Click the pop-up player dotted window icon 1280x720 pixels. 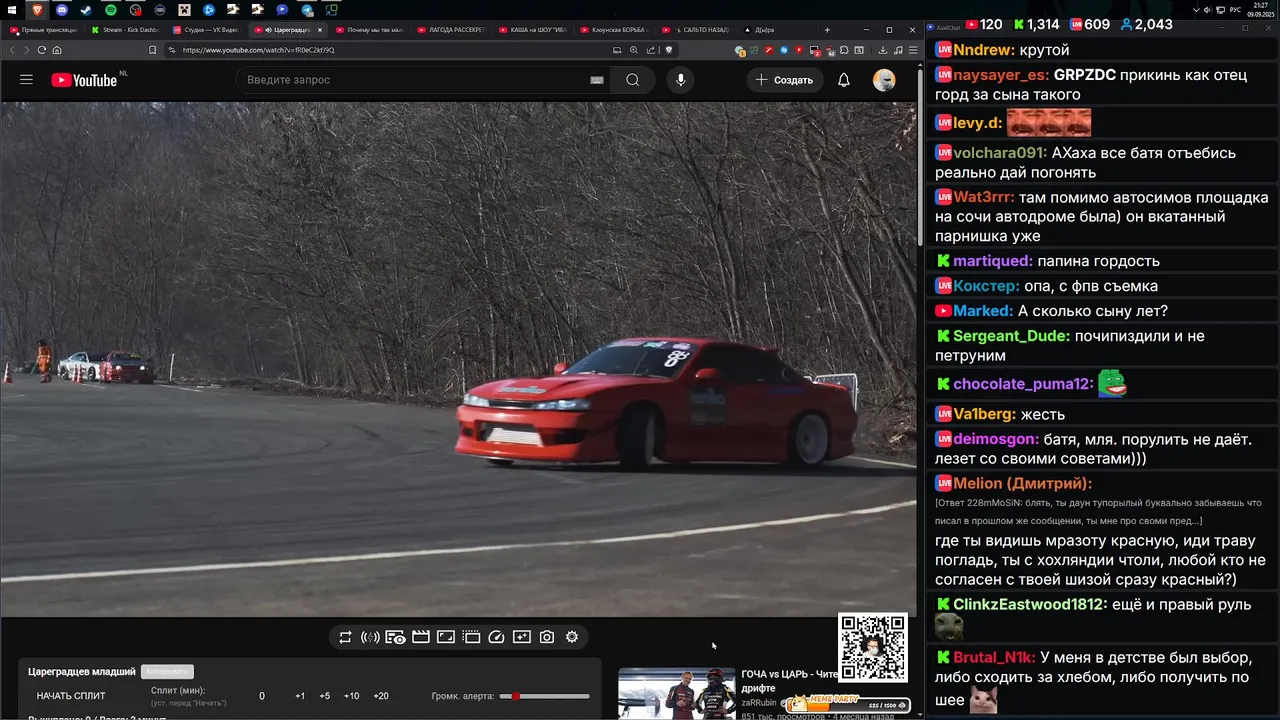point(471,637)
